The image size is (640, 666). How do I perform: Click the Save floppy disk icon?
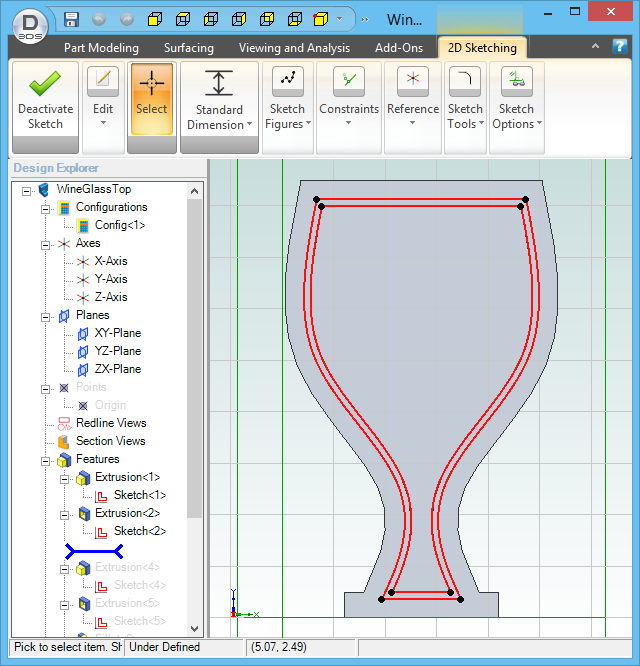coord(71,20)
